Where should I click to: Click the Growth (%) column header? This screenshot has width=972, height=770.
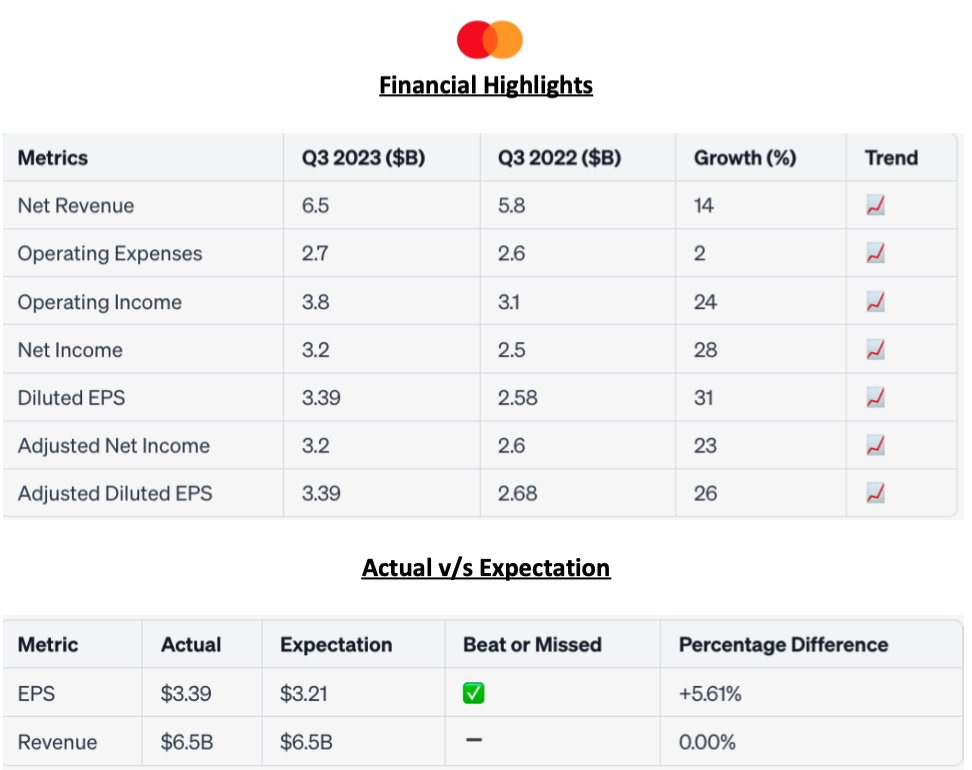(x=745, y=158)
